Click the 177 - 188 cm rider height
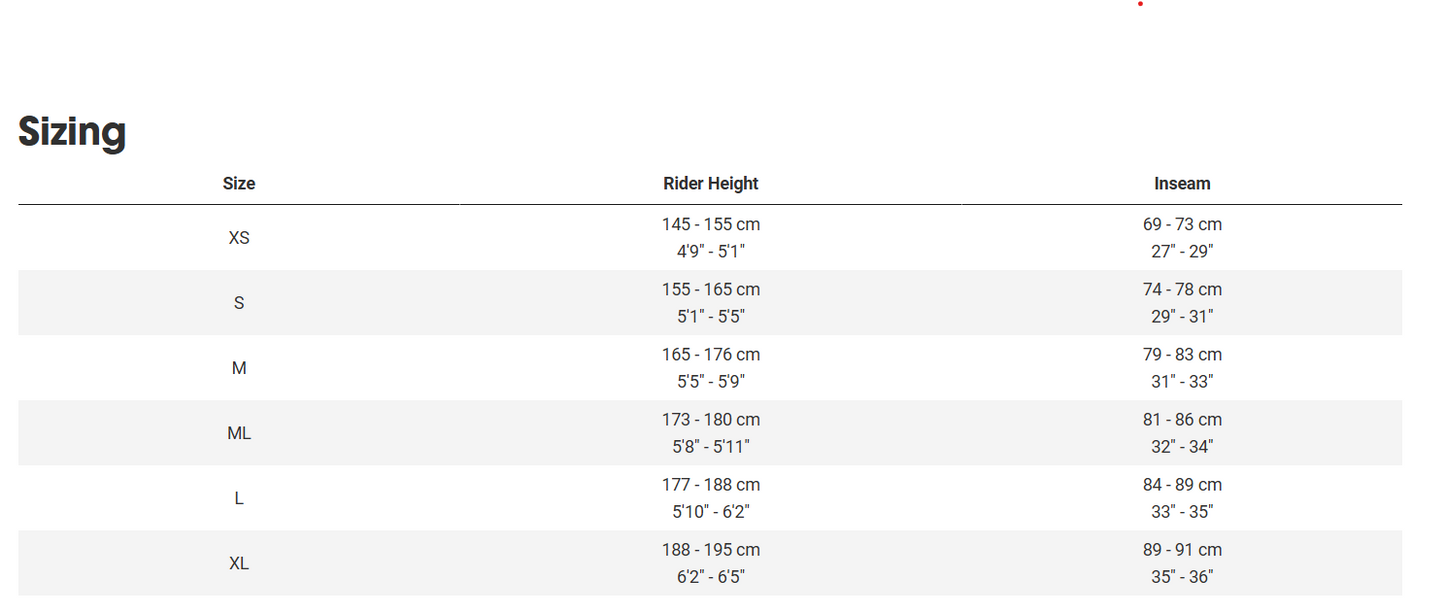The image size is (1445, 613). tap(710, 485)
